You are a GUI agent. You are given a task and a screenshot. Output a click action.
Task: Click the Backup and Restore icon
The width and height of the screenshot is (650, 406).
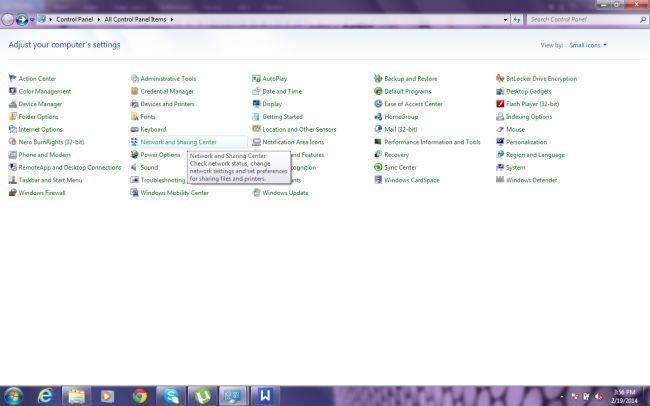point(378,78)
